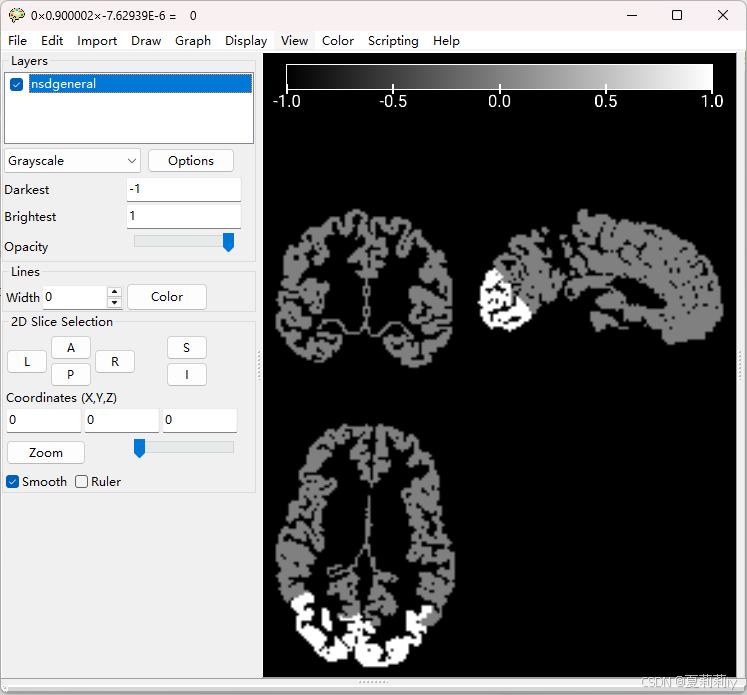Click the R right slice button
The height and width of the screenshot is (695, 747).
pos(115,362)
